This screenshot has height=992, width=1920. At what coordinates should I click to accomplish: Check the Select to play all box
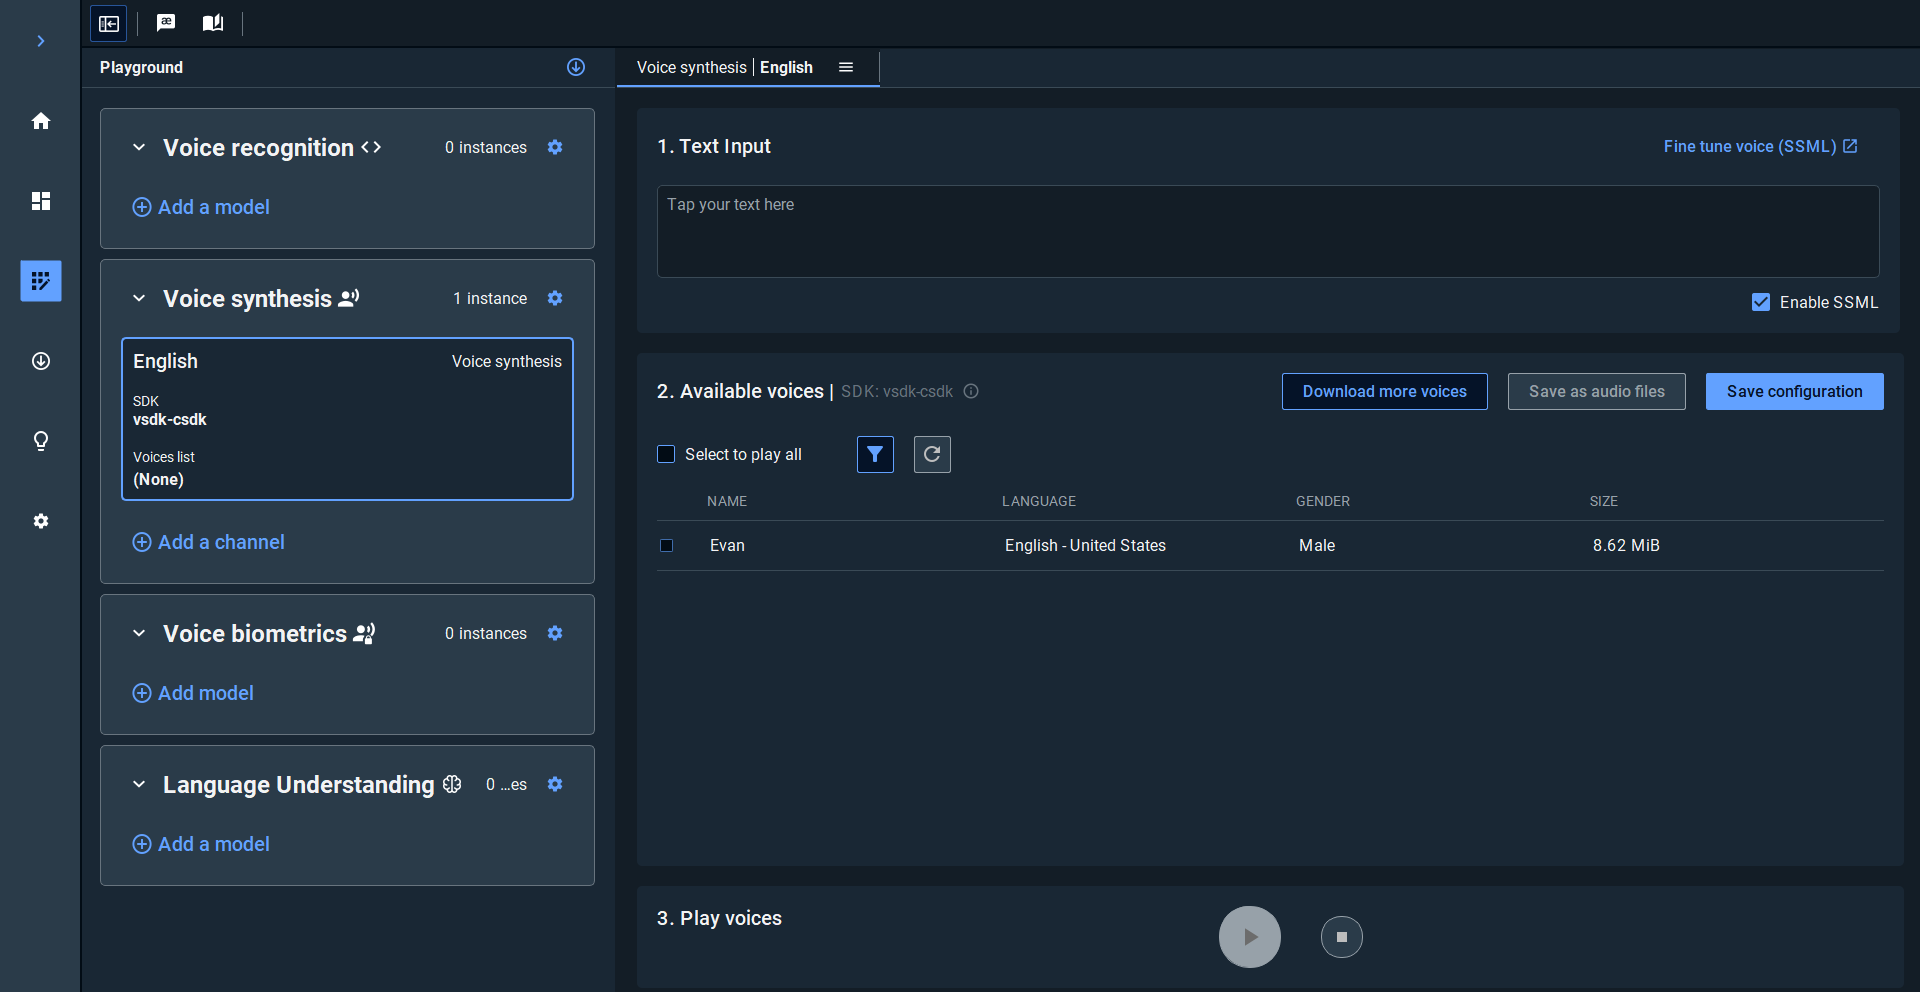pyautogui.click(x=666, y=454)
